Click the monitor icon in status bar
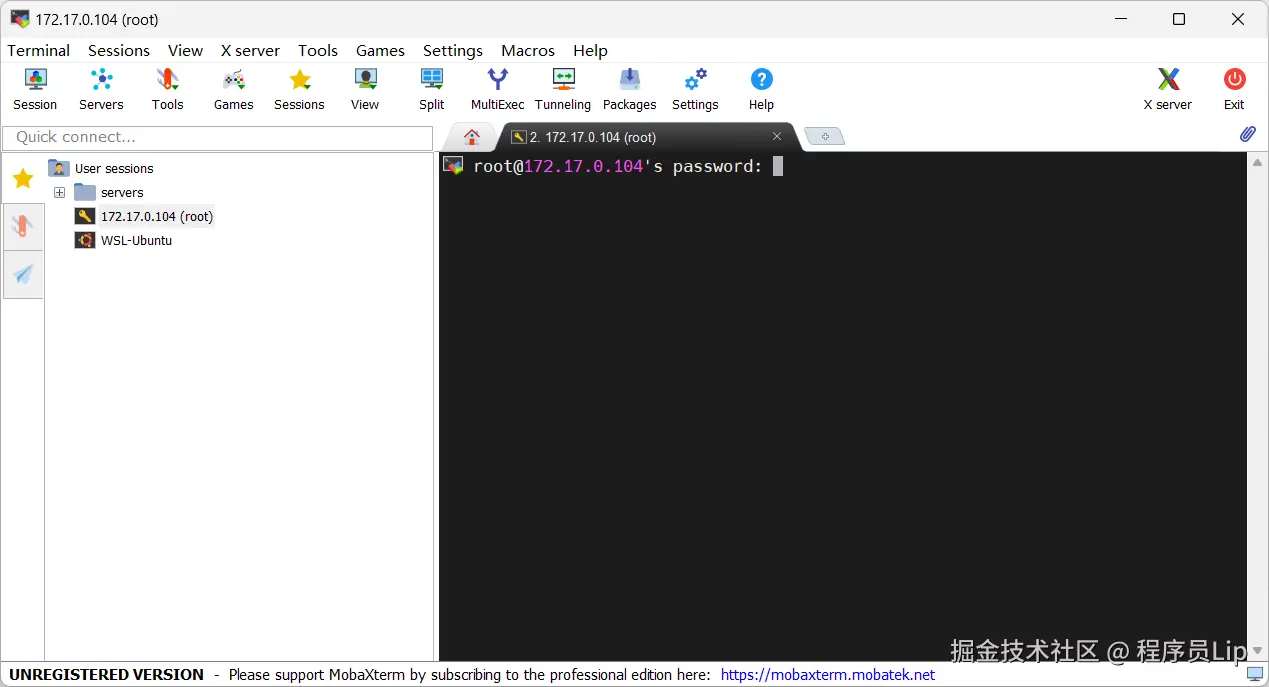Image resolution: width=1269 pixels, height=687 pixels. coord(1254,675)
